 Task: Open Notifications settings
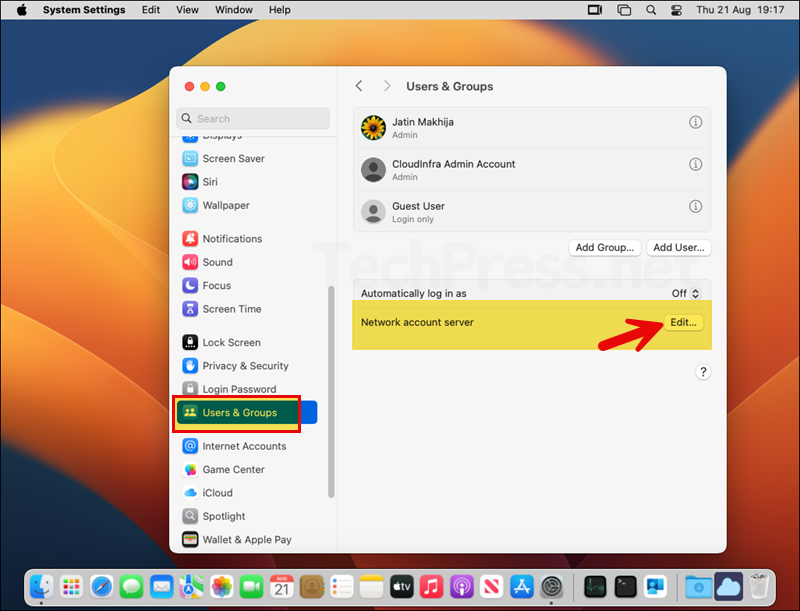click(x=222, y=239)
